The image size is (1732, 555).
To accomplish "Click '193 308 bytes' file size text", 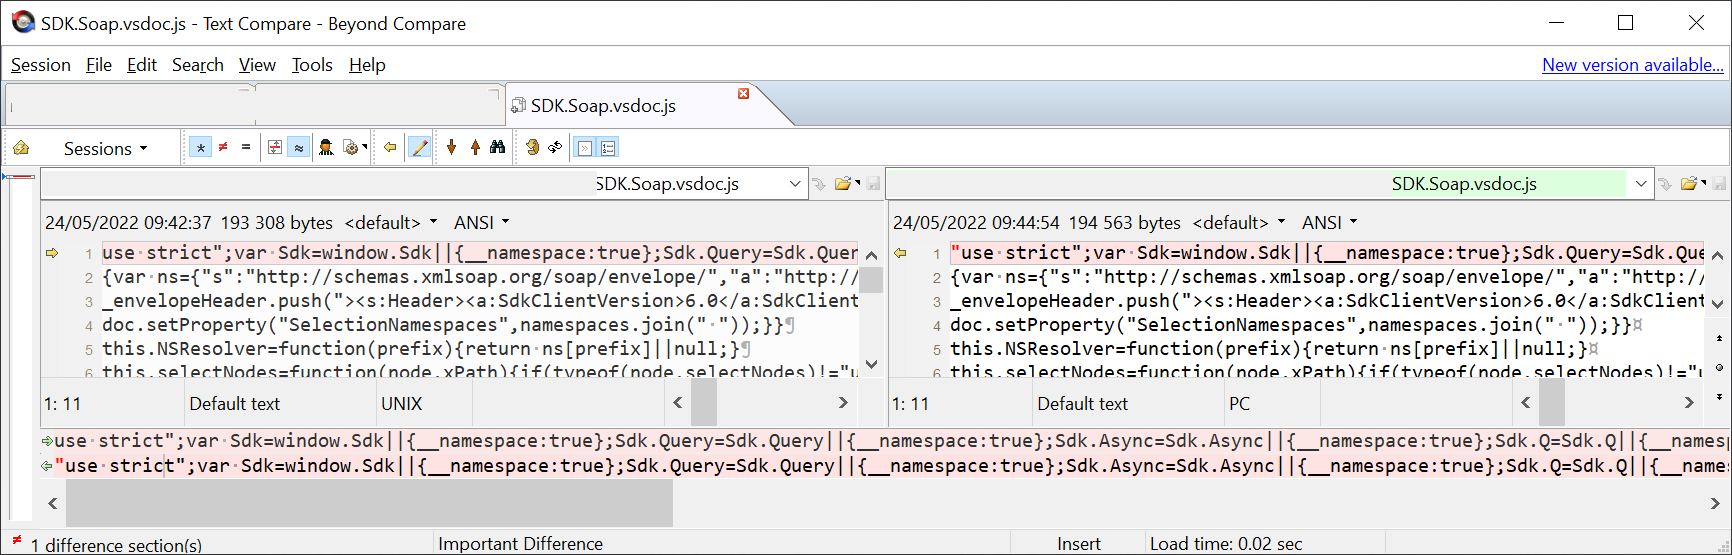I will (x=277, y=223).
